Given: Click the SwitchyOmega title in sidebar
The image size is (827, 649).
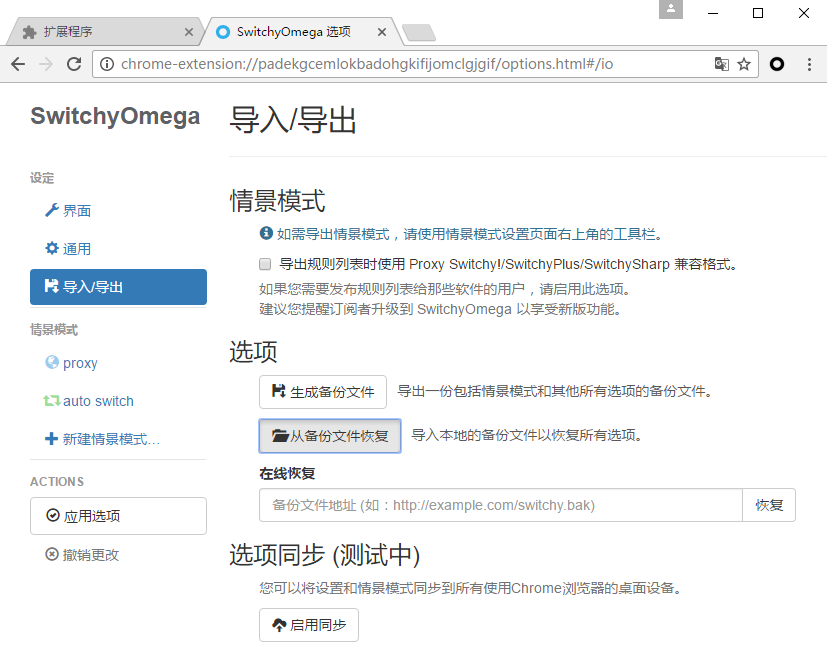Looking at the screenshot, I should pyautogui.click(x=115, y=117).
